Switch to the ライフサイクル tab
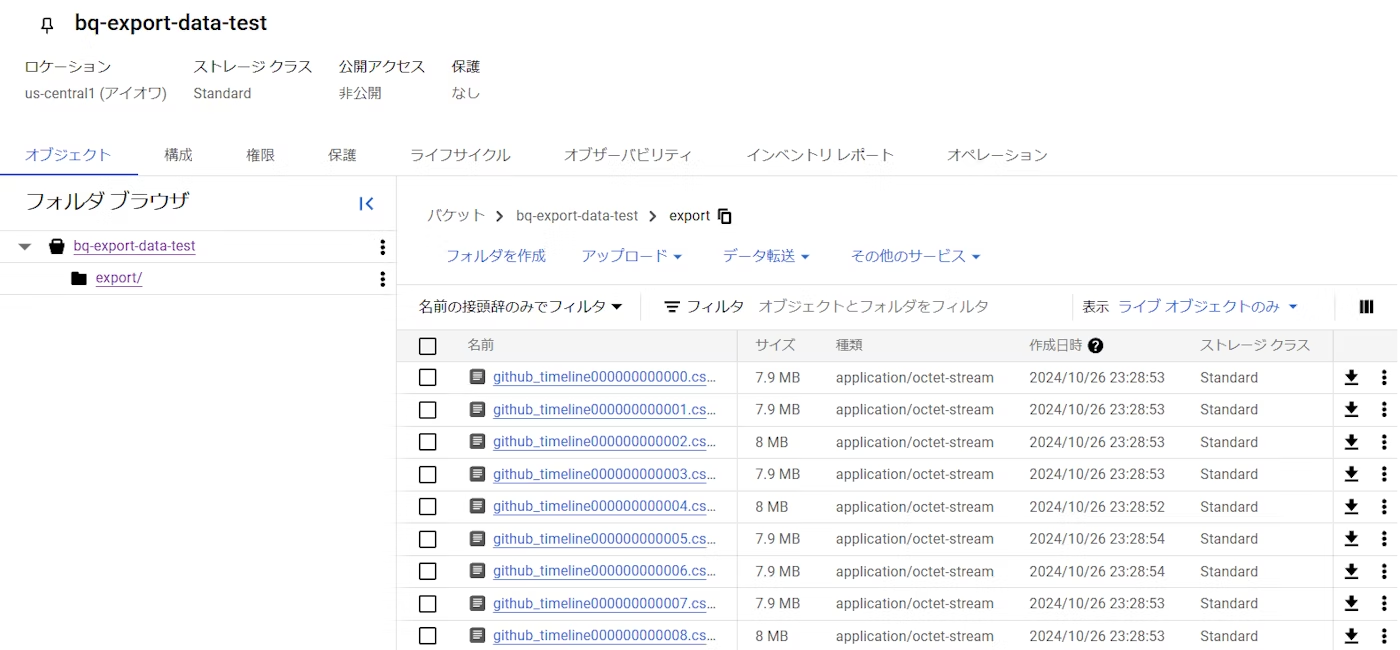This screenshot has height=650, width=1400. point(460,155)
